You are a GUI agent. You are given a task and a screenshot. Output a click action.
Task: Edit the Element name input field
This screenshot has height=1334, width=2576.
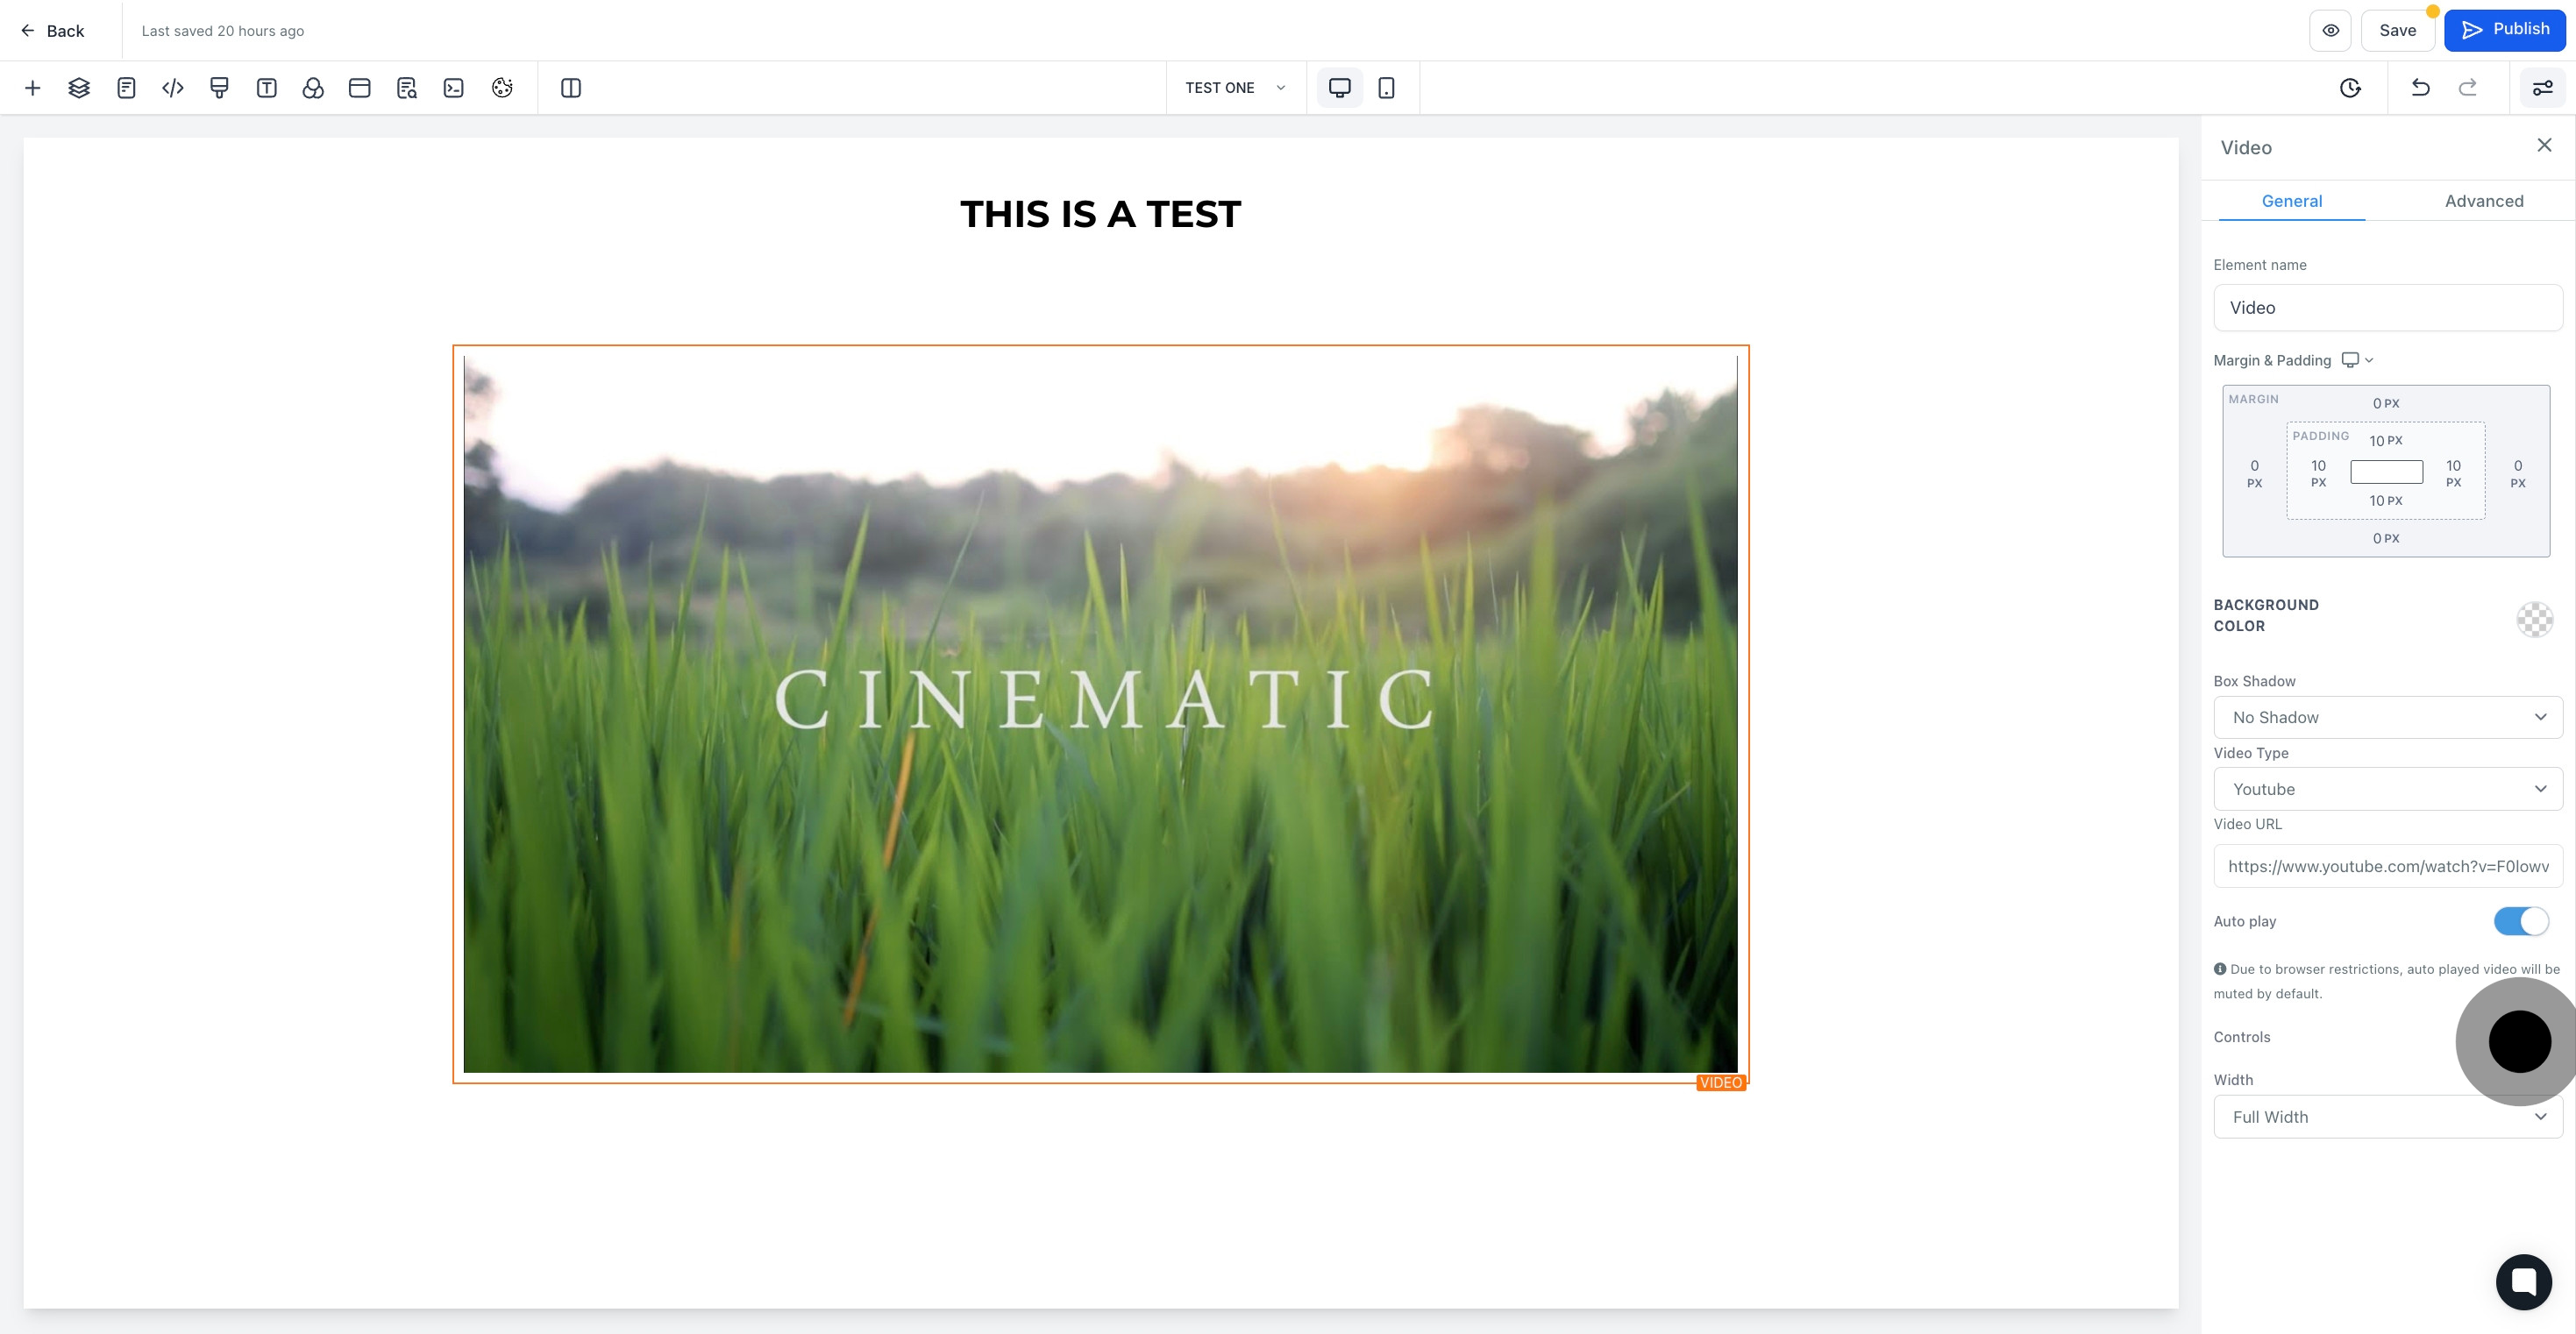pyautogui.click(x=2388, y=308)
